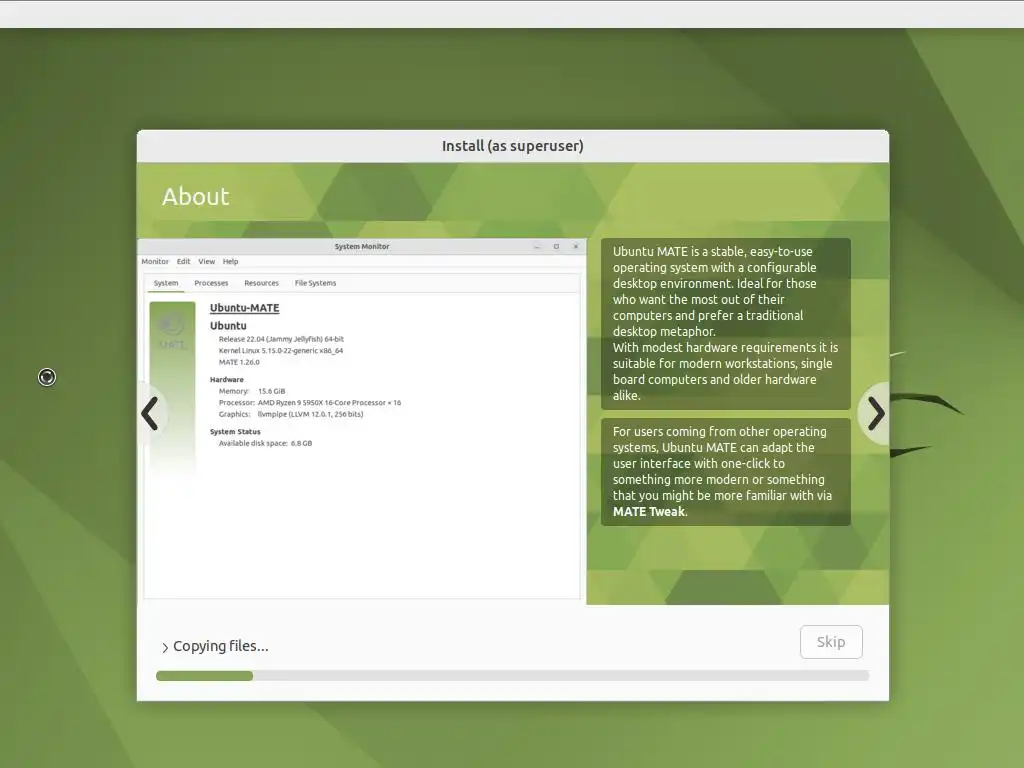Click the Skip button

[831, 642]
